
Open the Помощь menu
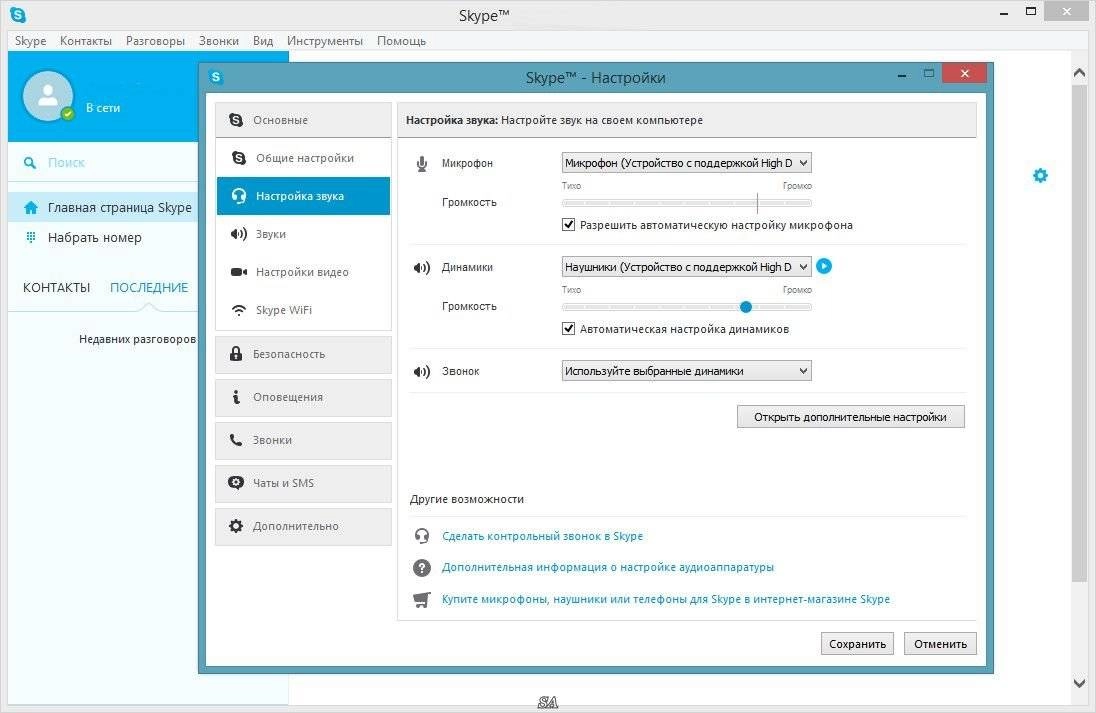click(x=401, y=41)
